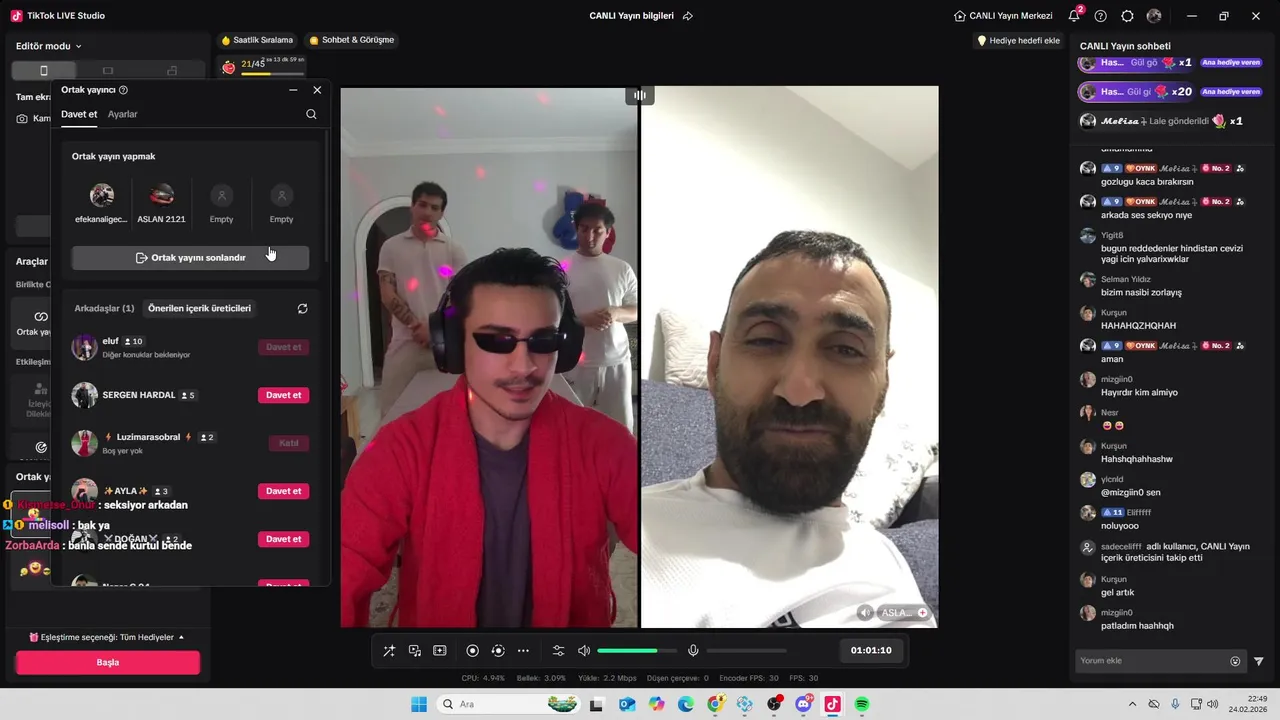Open the emoji picker in comment box
This screenshot has height=720, width=1280.
click(1235, 661)
